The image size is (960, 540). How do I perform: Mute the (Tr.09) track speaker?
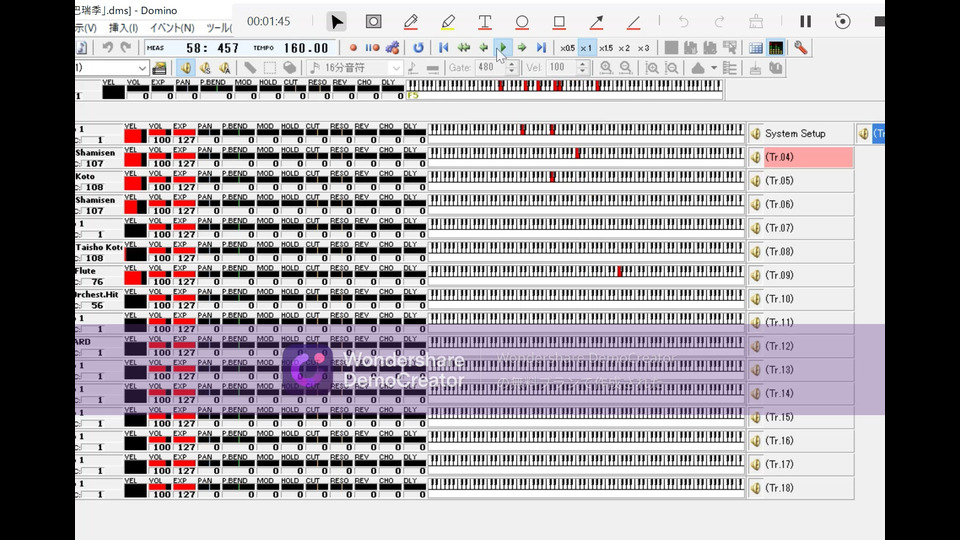pyautogui.click(x=756, y=276)
